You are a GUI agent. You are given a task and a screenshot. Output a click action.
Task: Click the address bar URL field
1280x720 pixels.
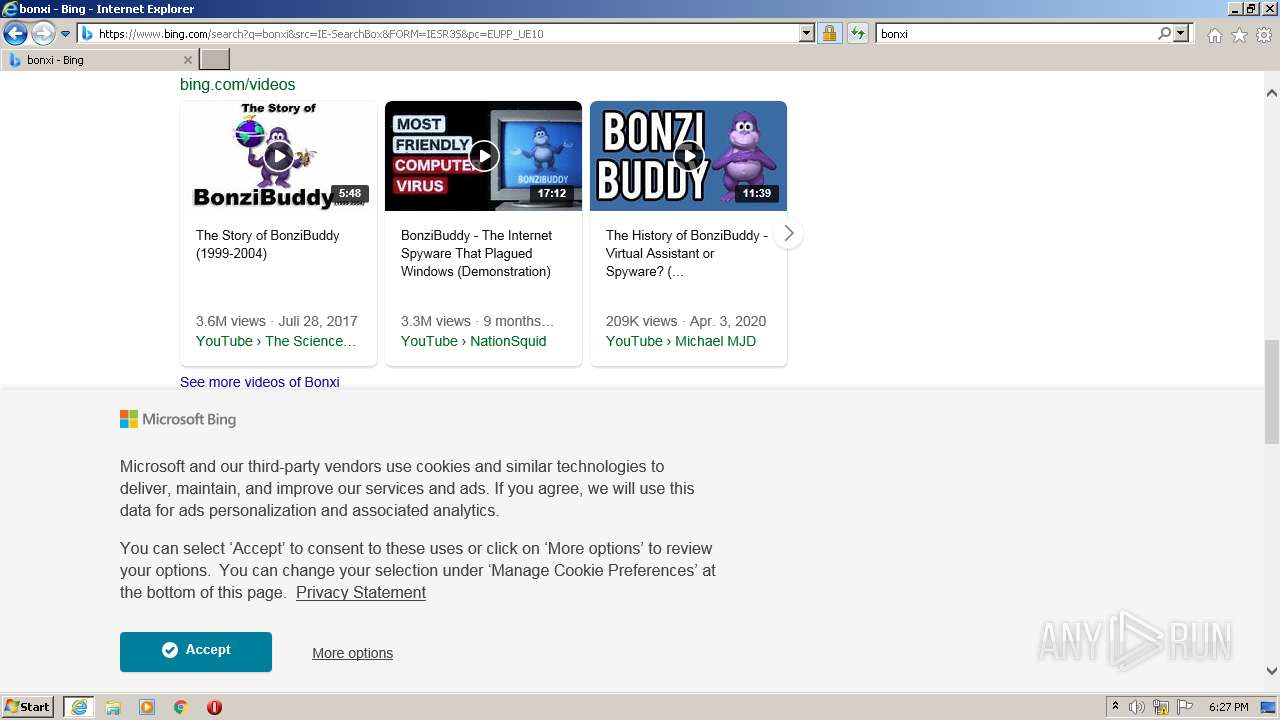(x=447, y=34)
